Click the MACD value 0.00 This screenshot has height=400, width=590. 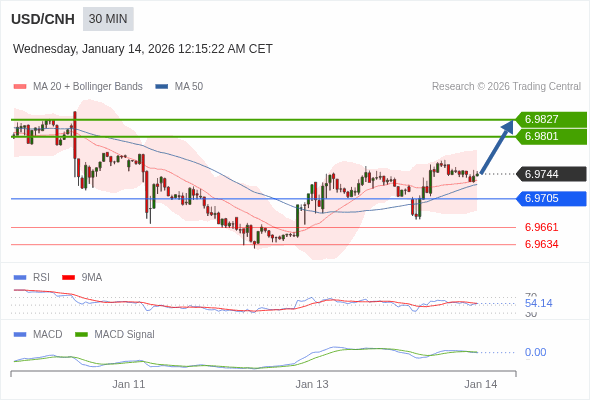coord(535,353)
